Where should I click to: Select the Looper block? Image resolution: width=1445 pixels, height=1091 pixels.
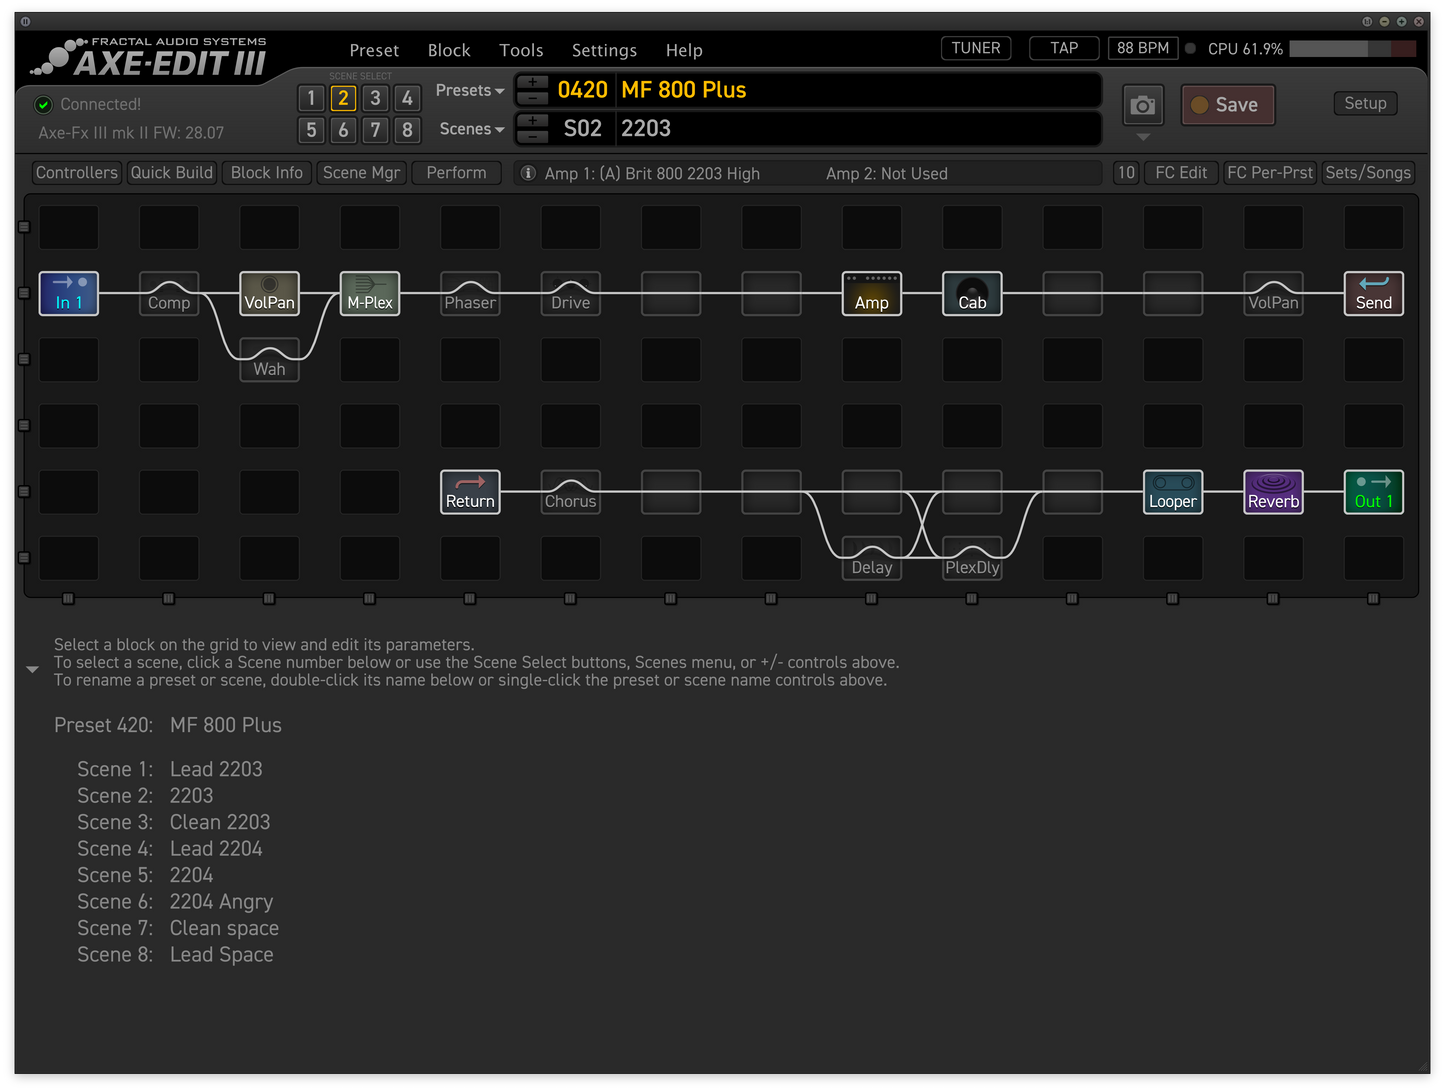click(1172, 492)
